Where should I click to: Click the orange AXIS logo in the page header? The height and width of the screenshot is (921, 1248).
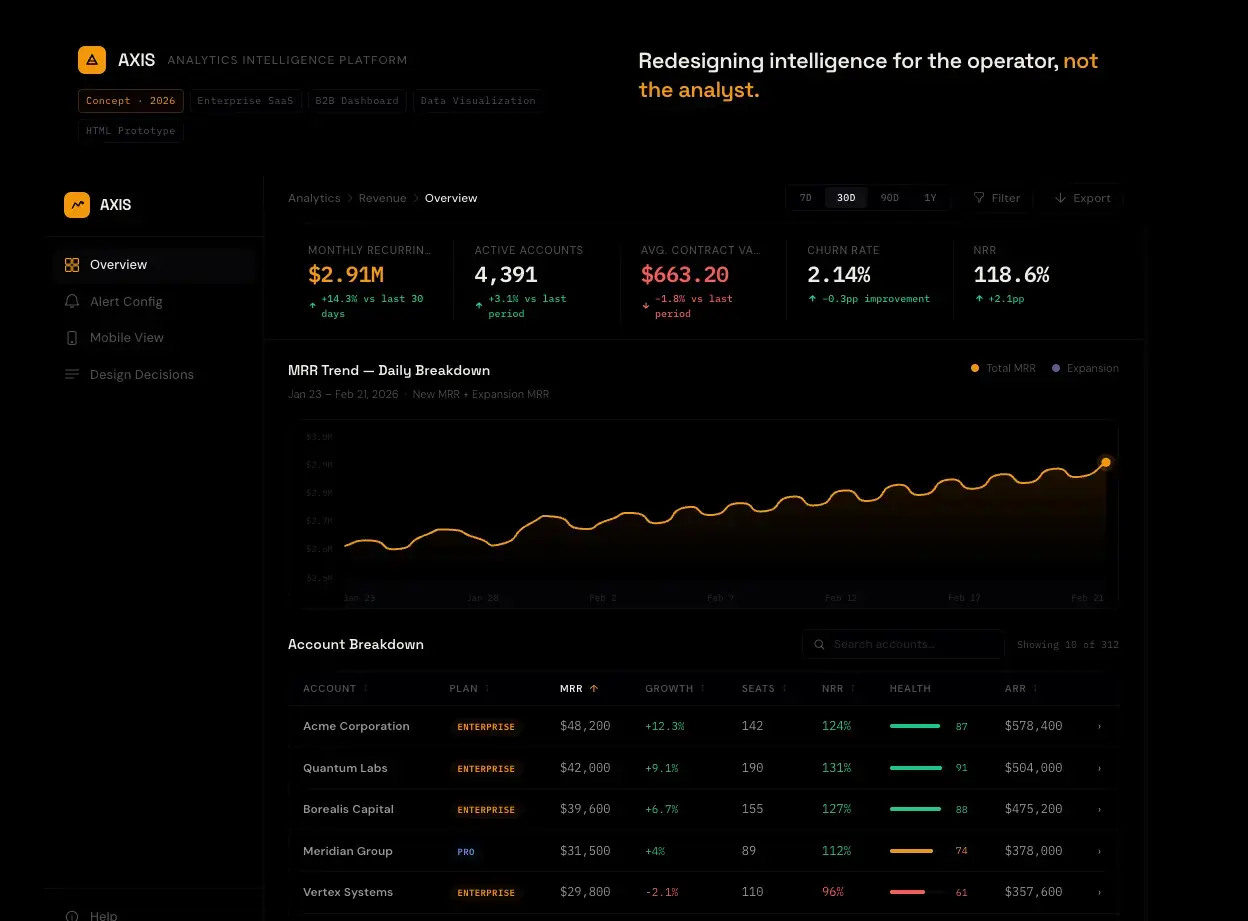click(x=92, y=60)
